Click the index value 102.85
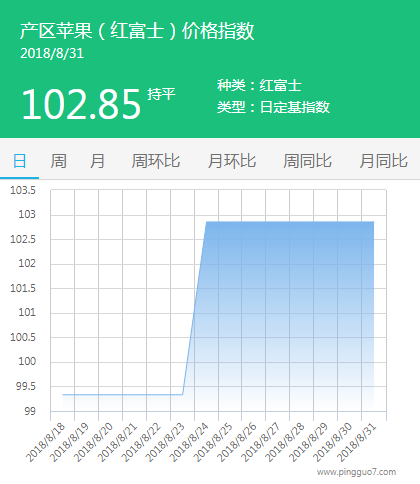Screen dimensions: 420x484 (82, 104)
